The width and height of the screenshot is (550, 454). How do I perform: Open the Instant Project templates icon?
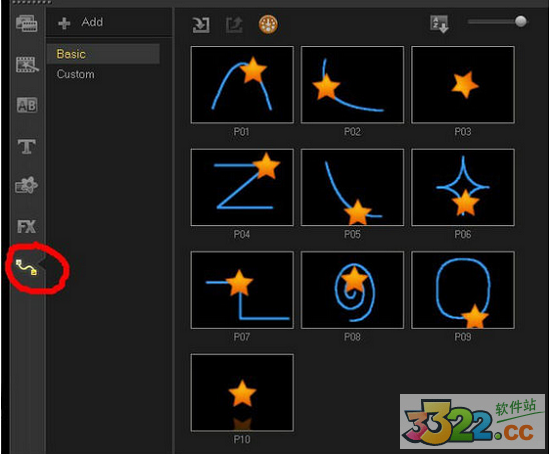click(x=27, y=65)
